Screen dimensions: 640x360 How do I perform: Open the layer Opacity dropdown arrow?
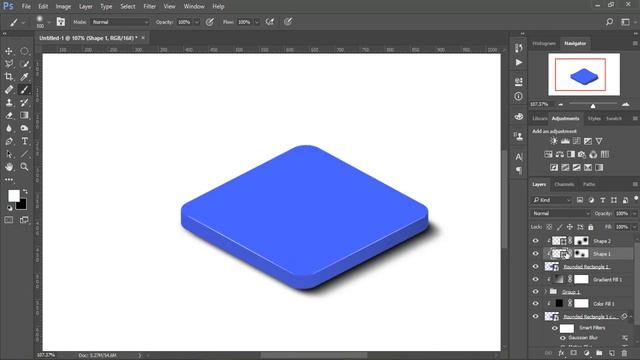(x=634, y=213)
